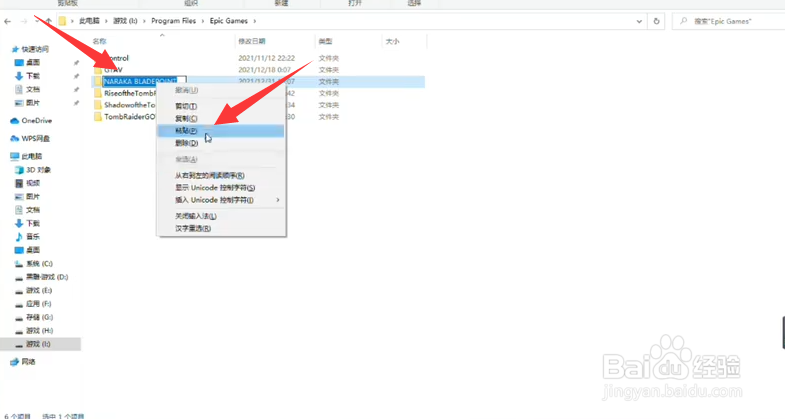Select 汉字重选(R) menu entry
785x419 pixels.
point(221,228)
